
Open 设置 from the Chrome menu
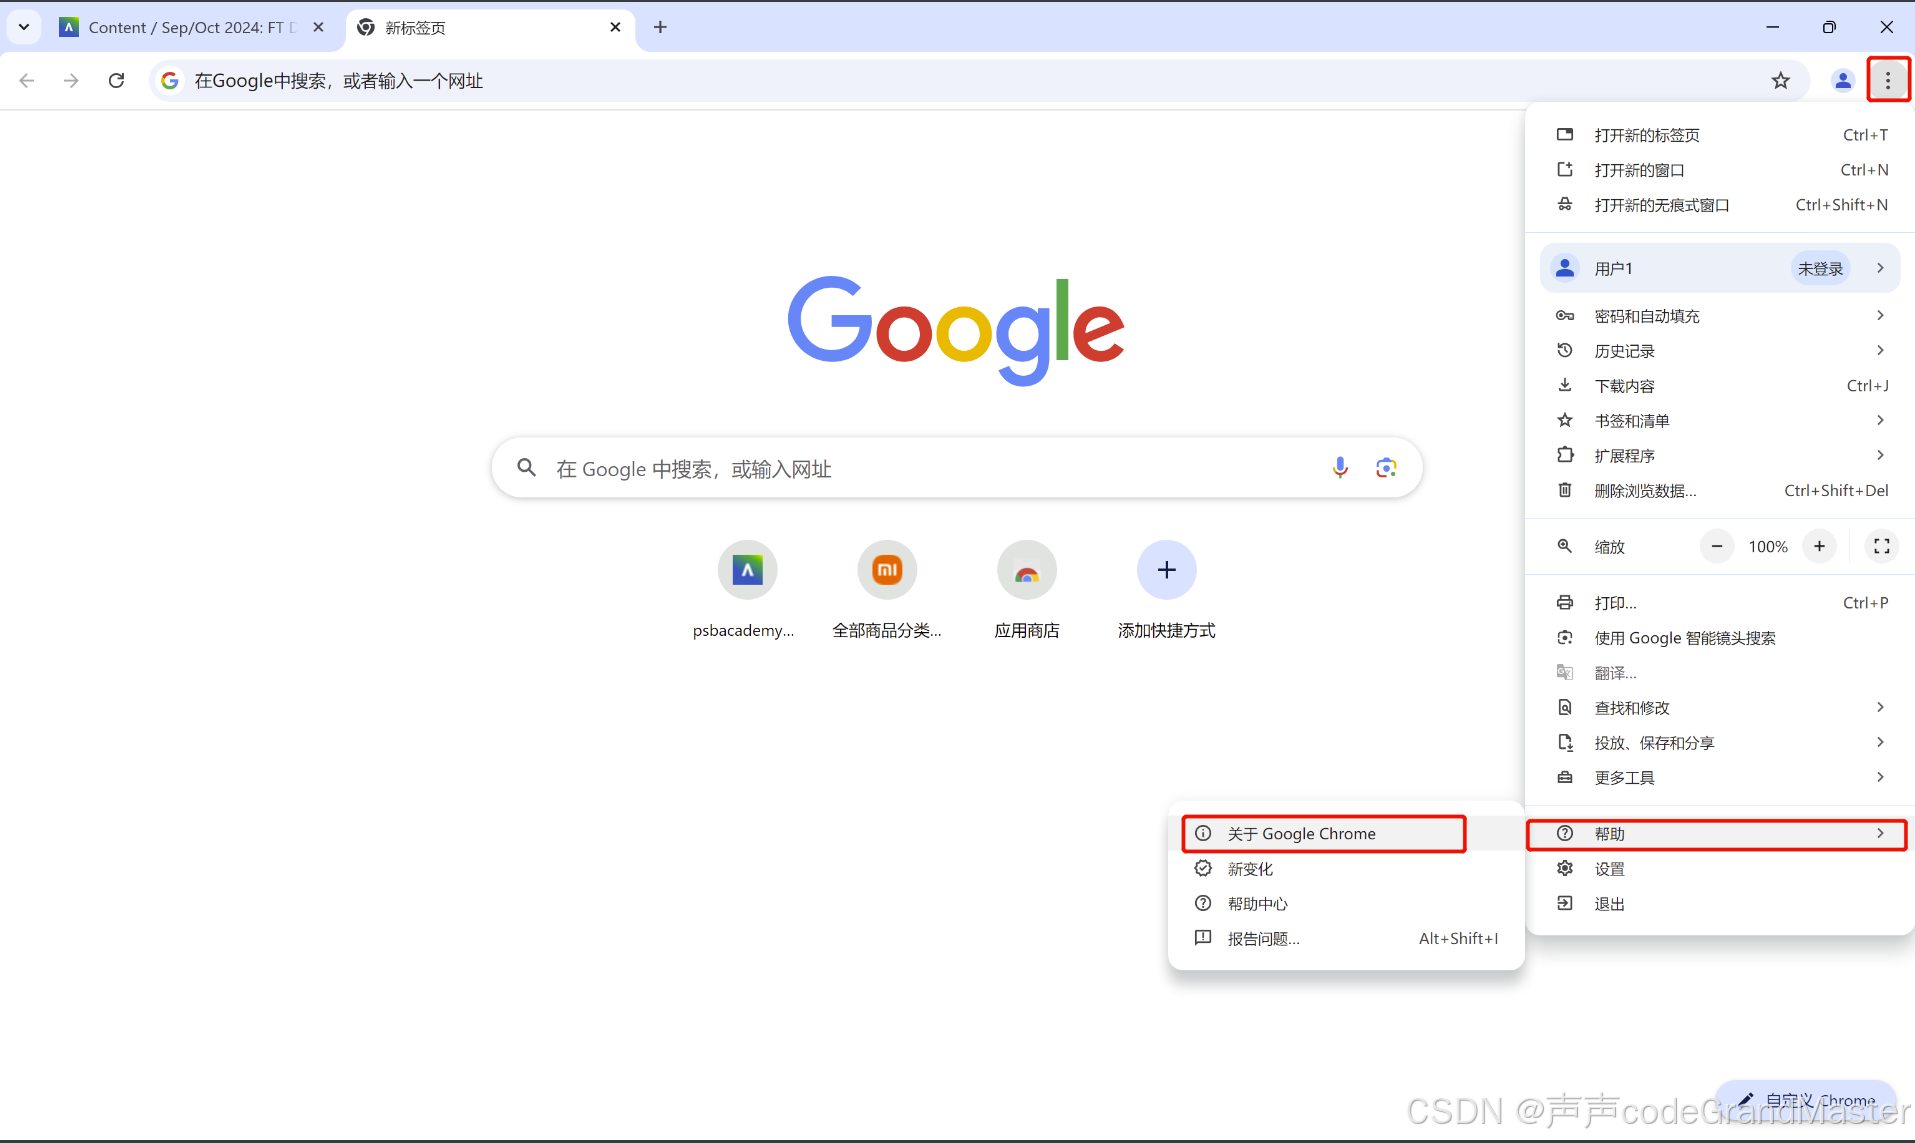click(1720, 869)
